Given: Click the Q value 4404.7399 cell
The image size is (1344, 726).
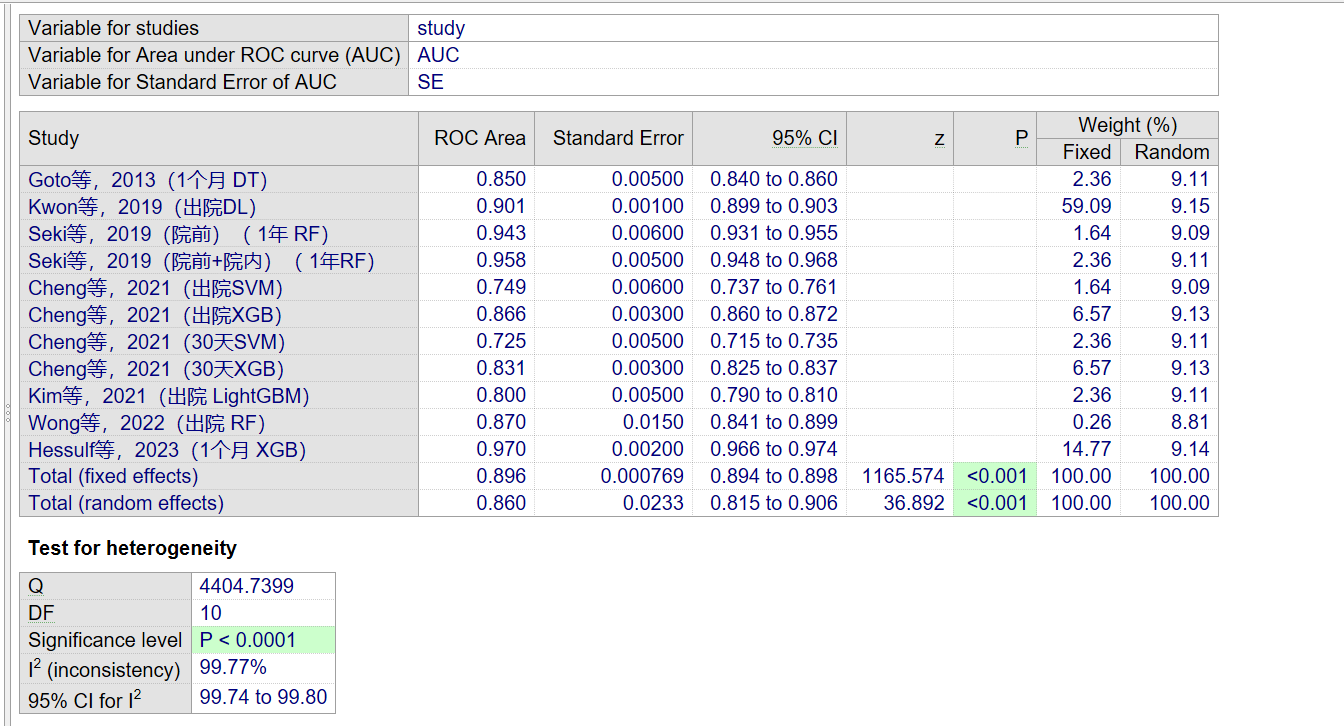Looking at the screenshot, I should point(246,586).
